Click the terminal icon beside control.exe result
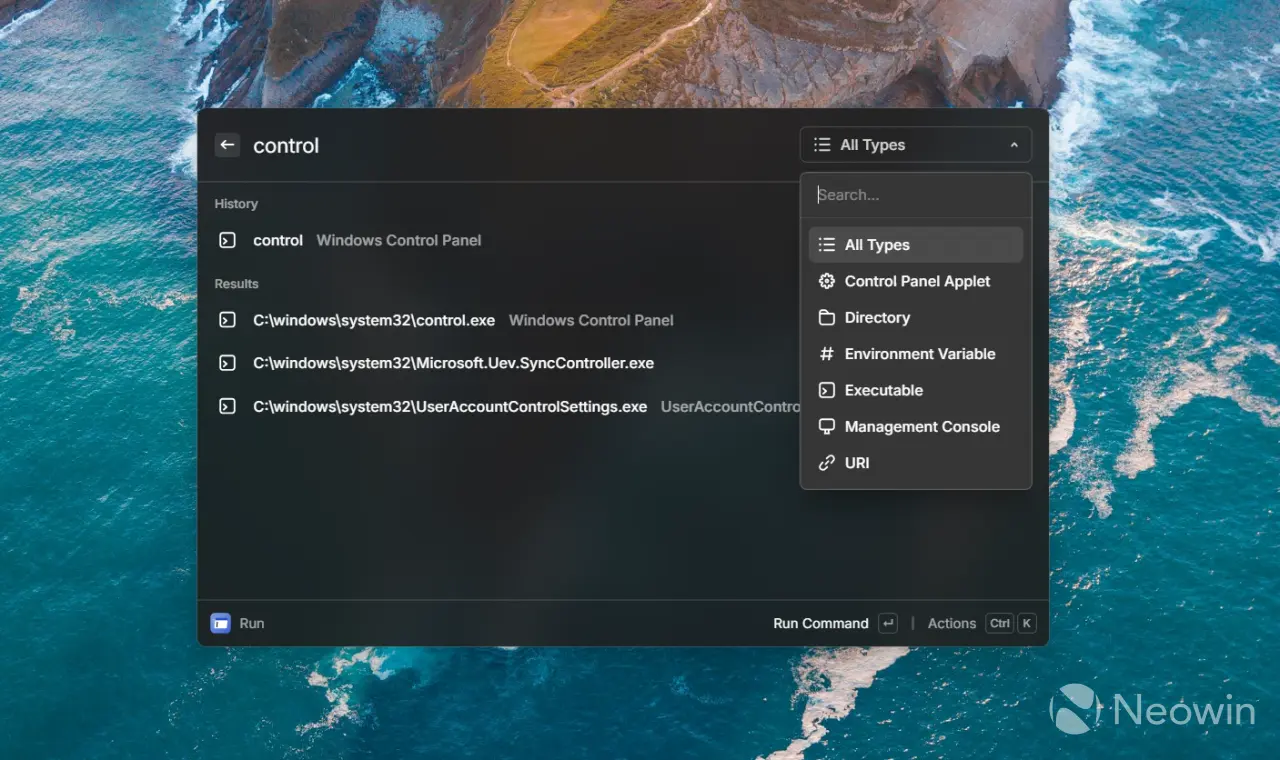 coord(227,320)
